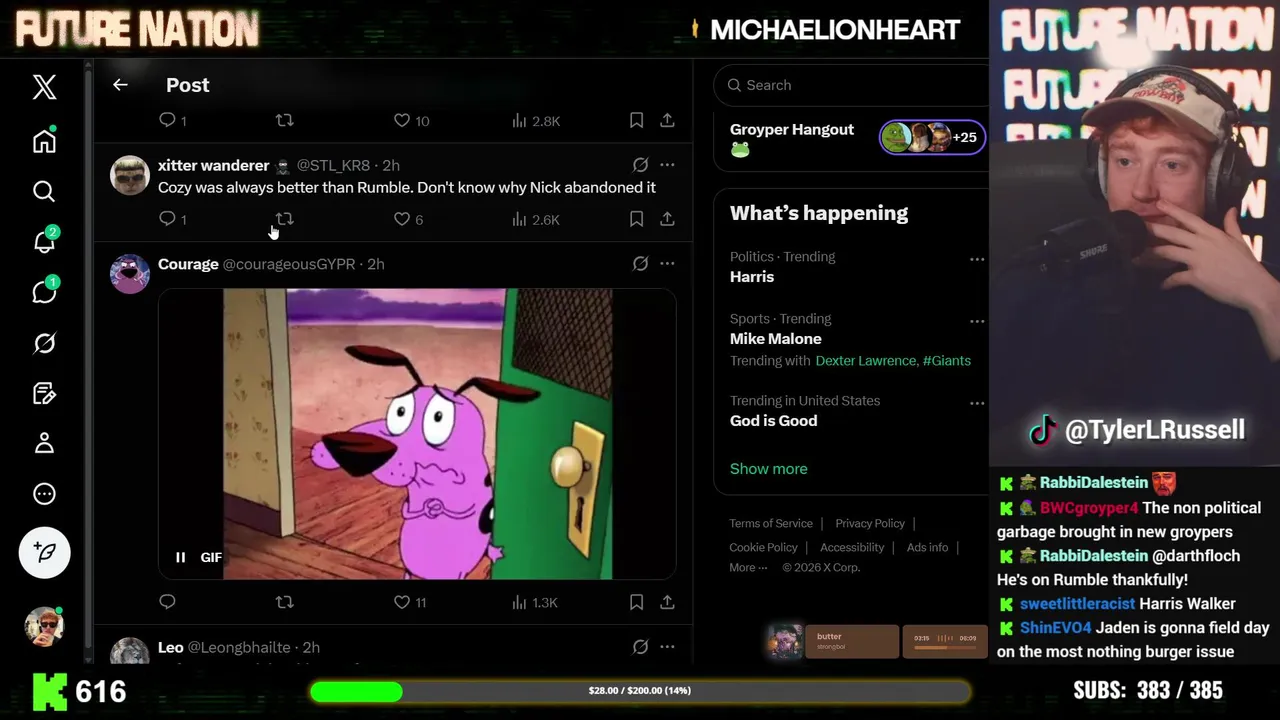Open Terms of Service footer link

click(x=771, y=523)
